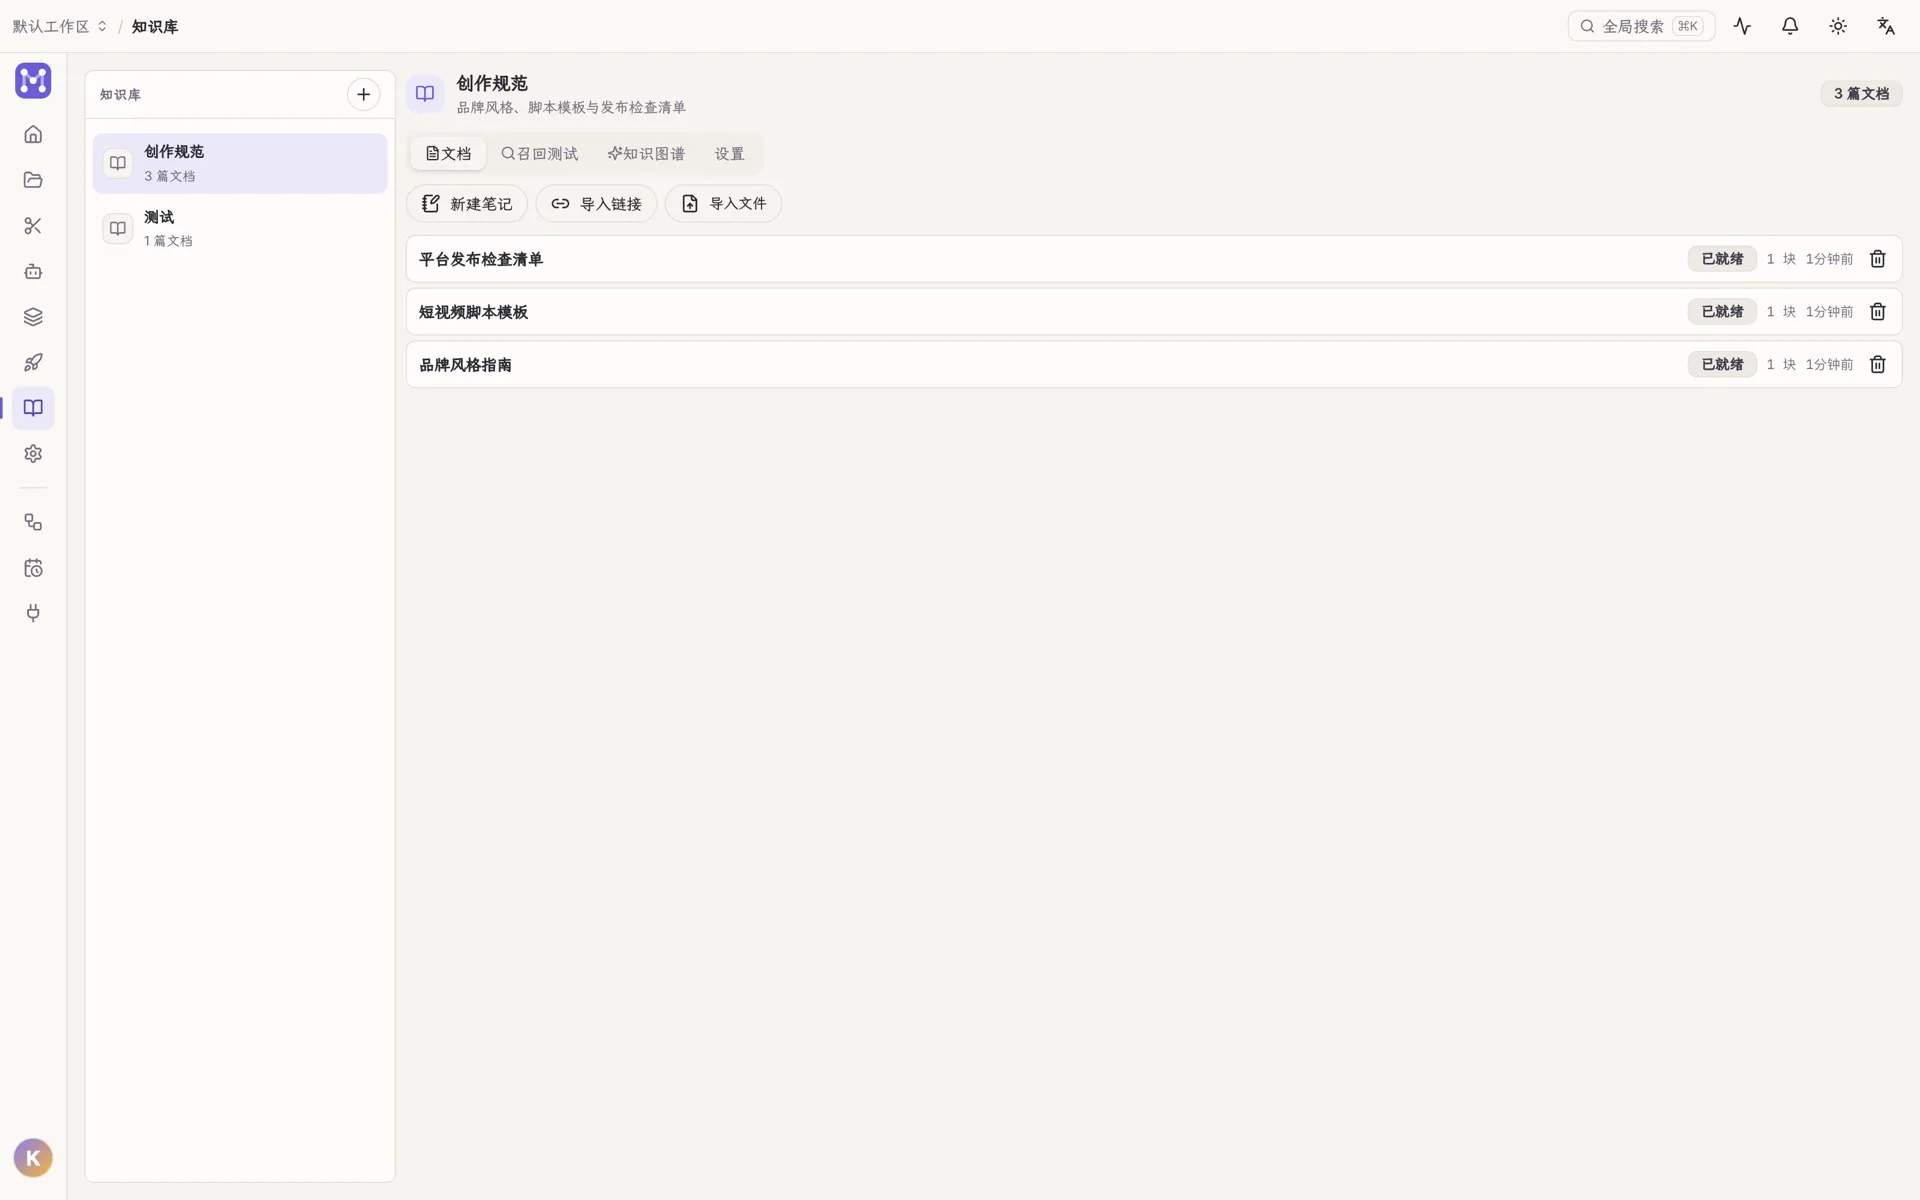Click the 新建笔记 button
The width and height of the screenshot is (1920, 1200).
pos(467,204)
